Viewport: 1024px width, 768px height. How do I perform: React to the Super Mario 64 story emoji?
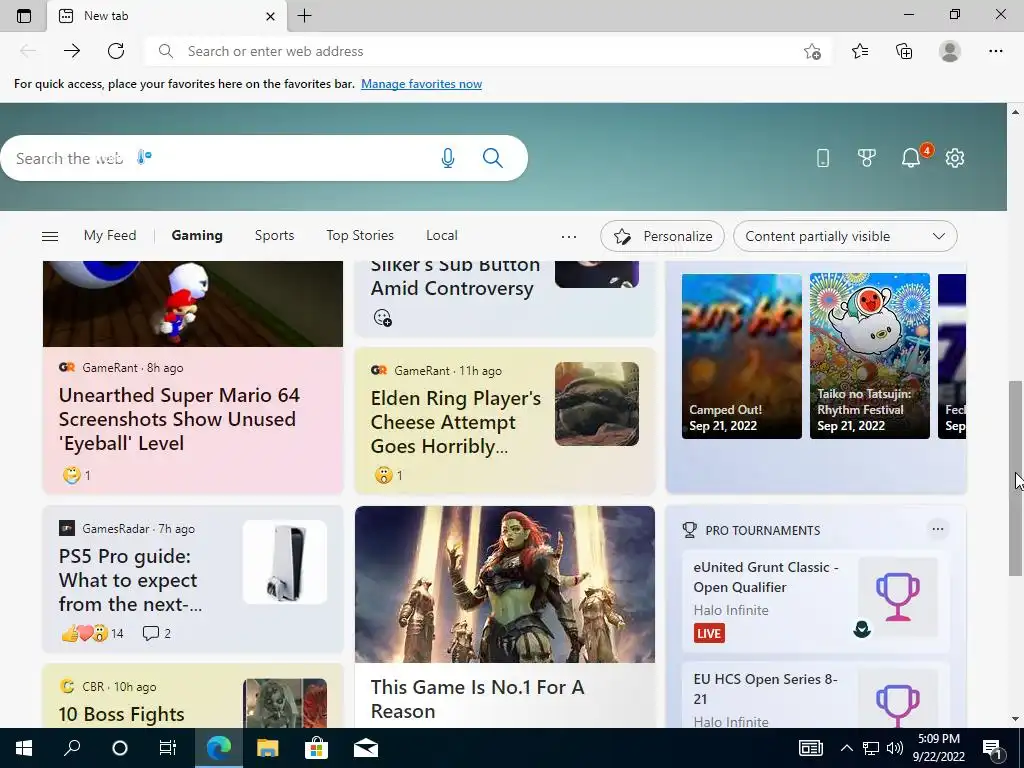click(71, 475)
